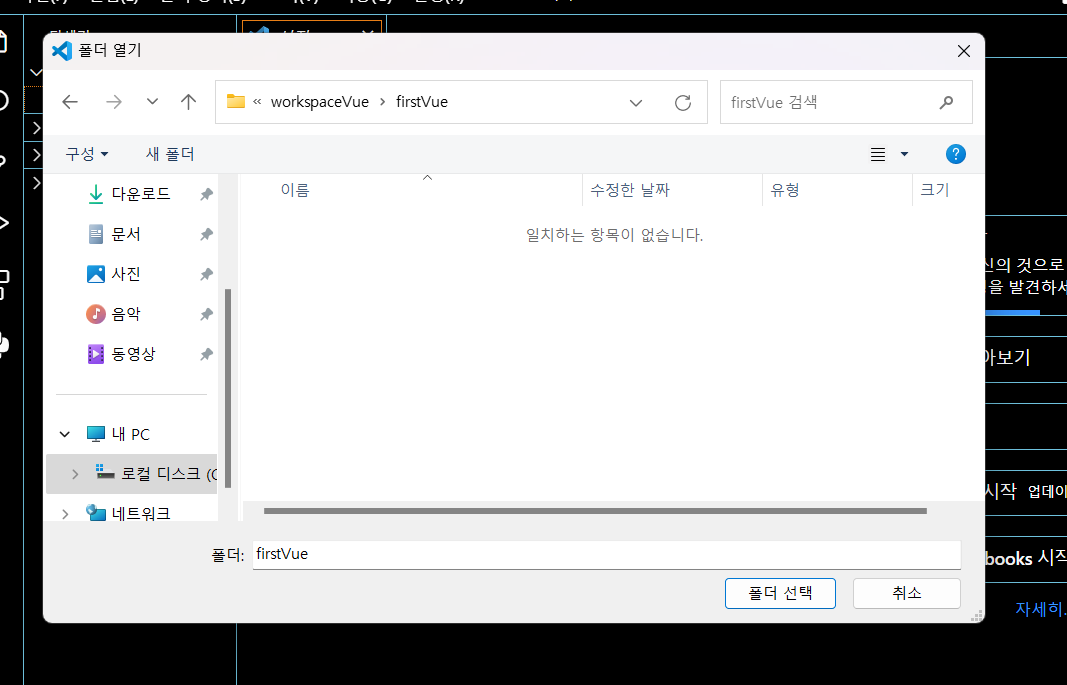1067x685 pixels.
Task: Click pin icon next to 사진
Action: [x=206, y=275]
